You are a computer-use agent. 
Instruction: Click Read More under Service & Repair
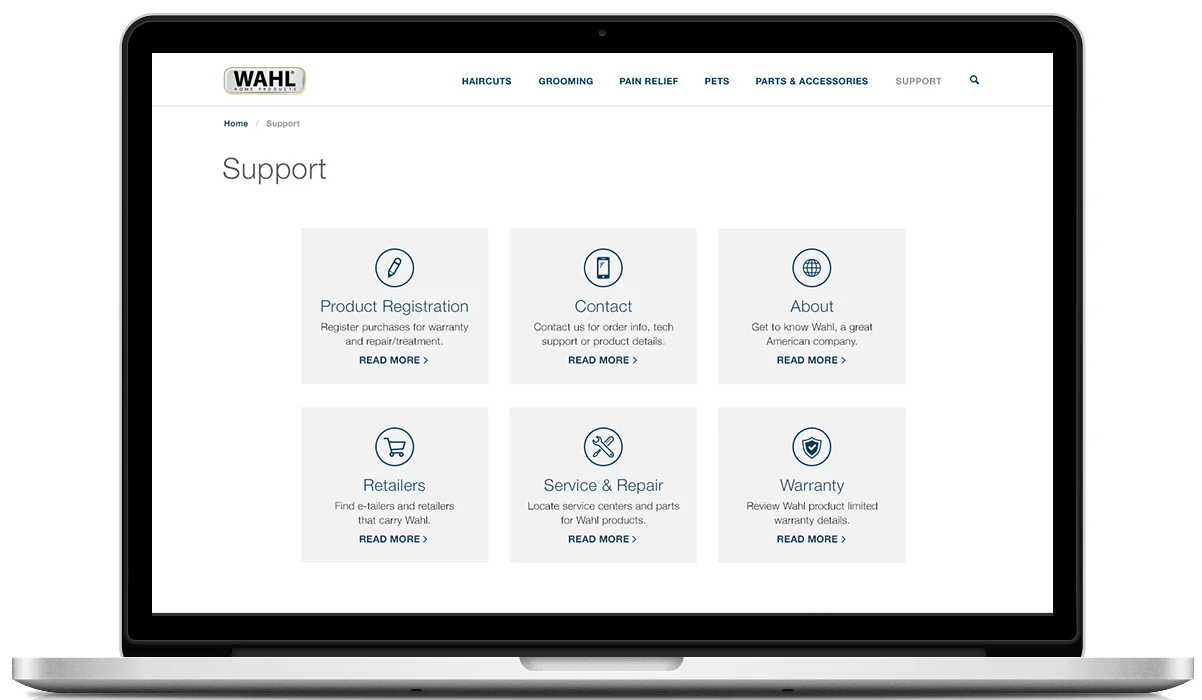click(x=603, y=539)
